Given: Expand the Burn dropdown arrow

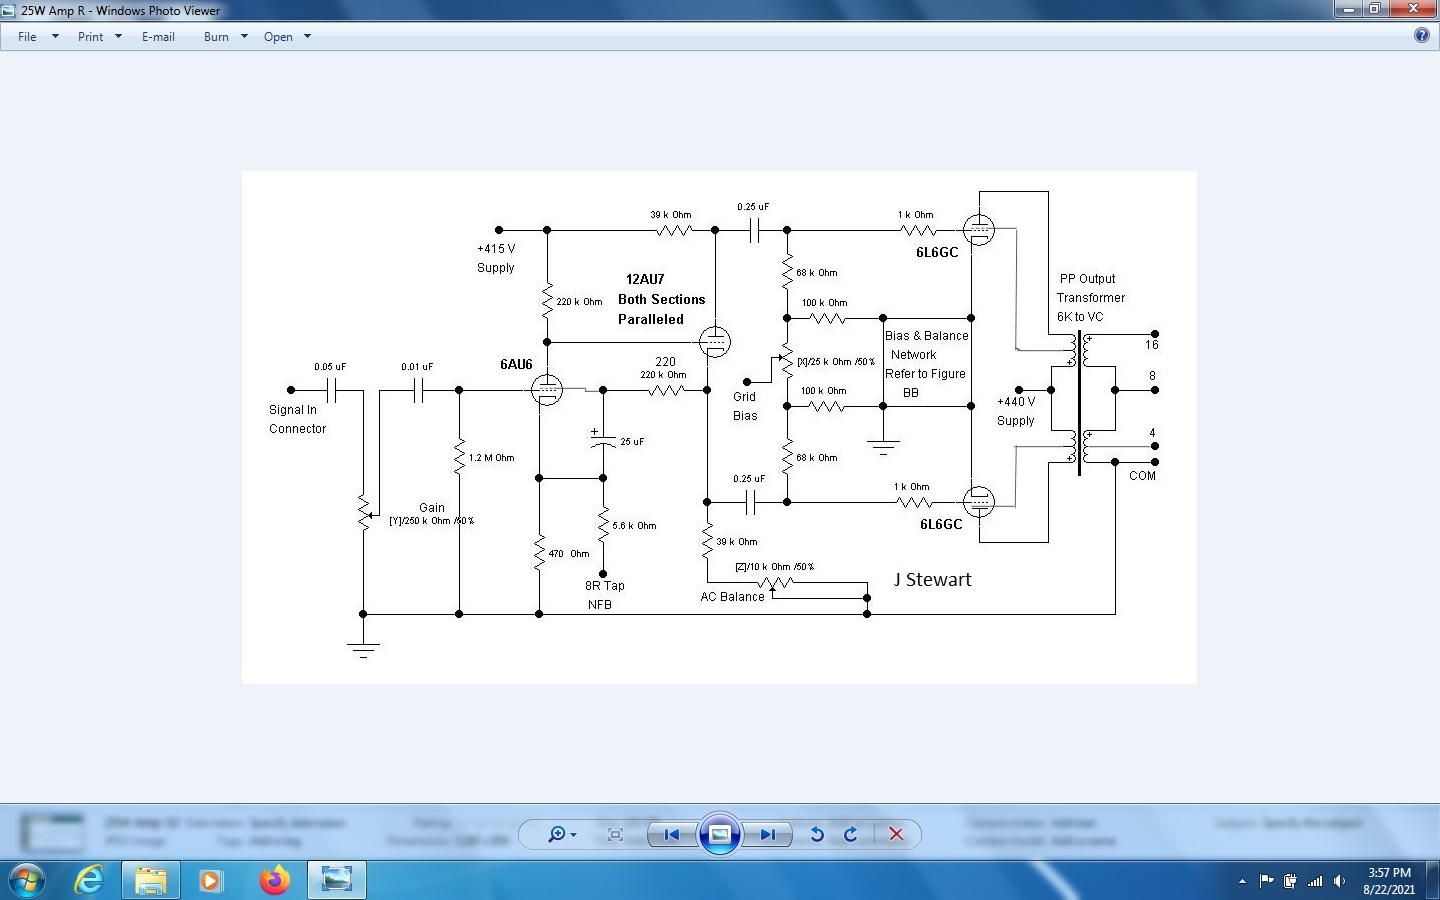Looking at the screenshot, I should click(244, 37).
